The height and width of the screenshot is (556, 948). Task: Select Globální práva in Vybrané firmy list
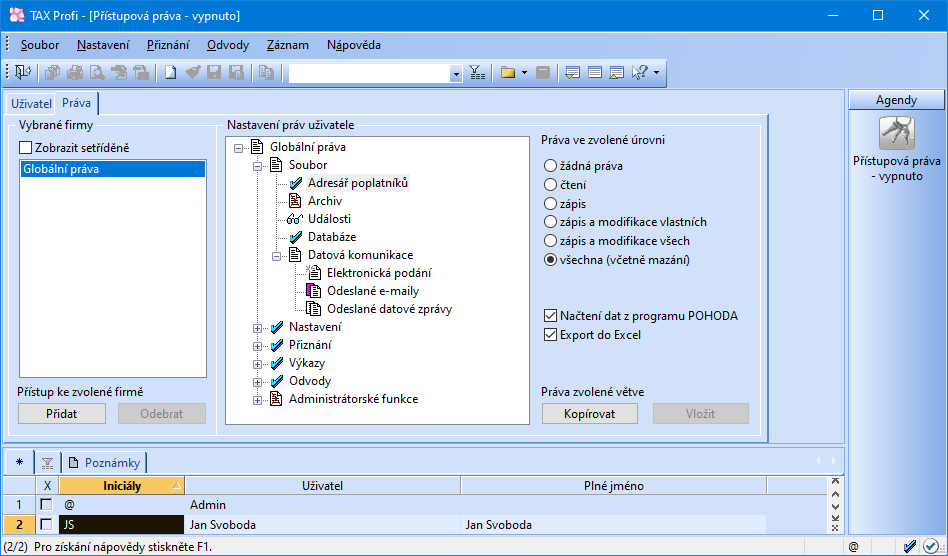tap(112, 169)
